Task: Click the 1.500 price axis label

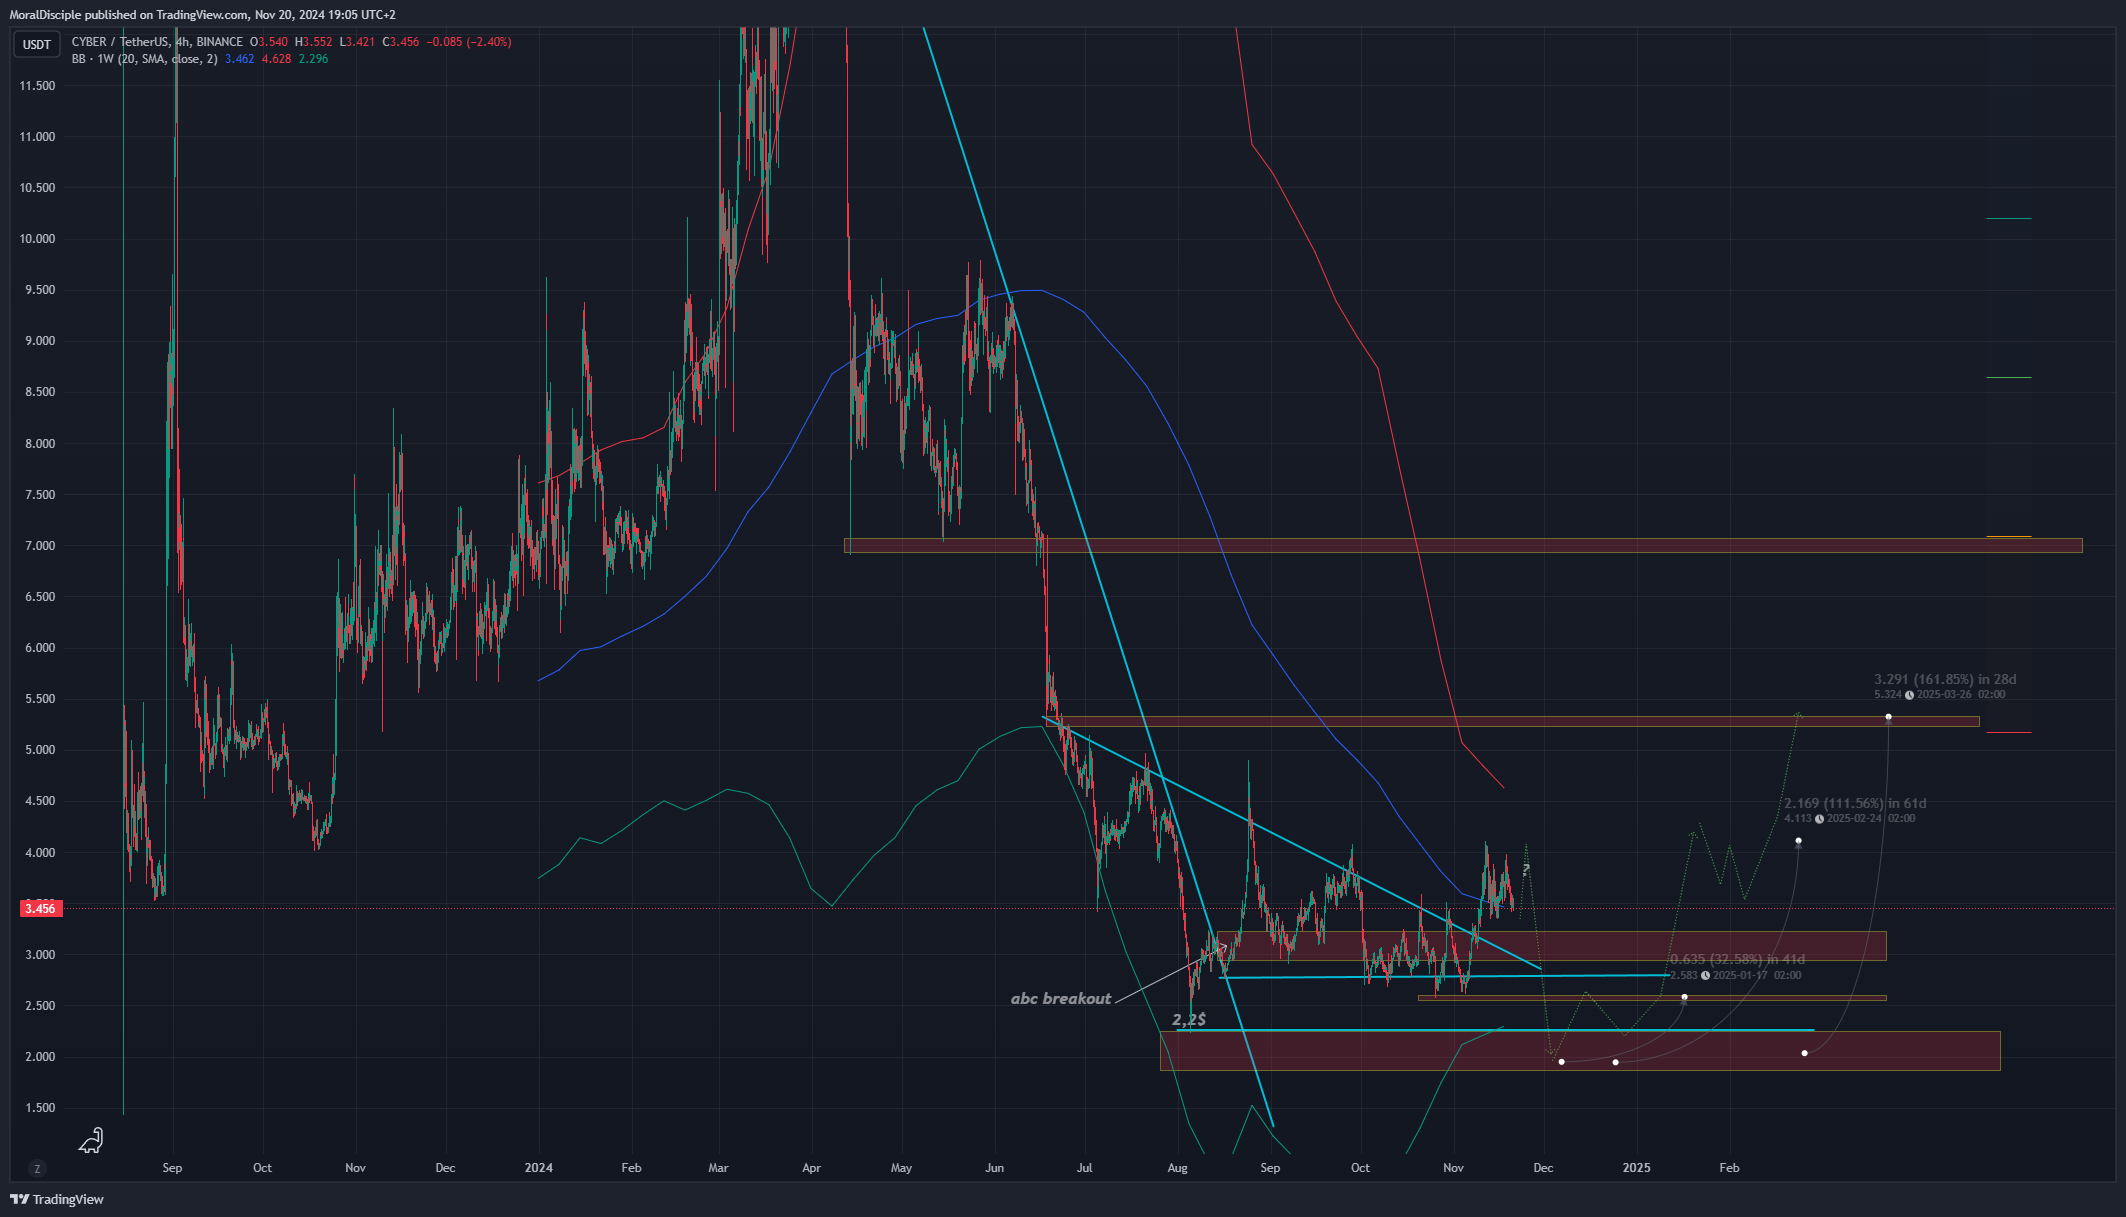Action: [x=38, y=1108]
